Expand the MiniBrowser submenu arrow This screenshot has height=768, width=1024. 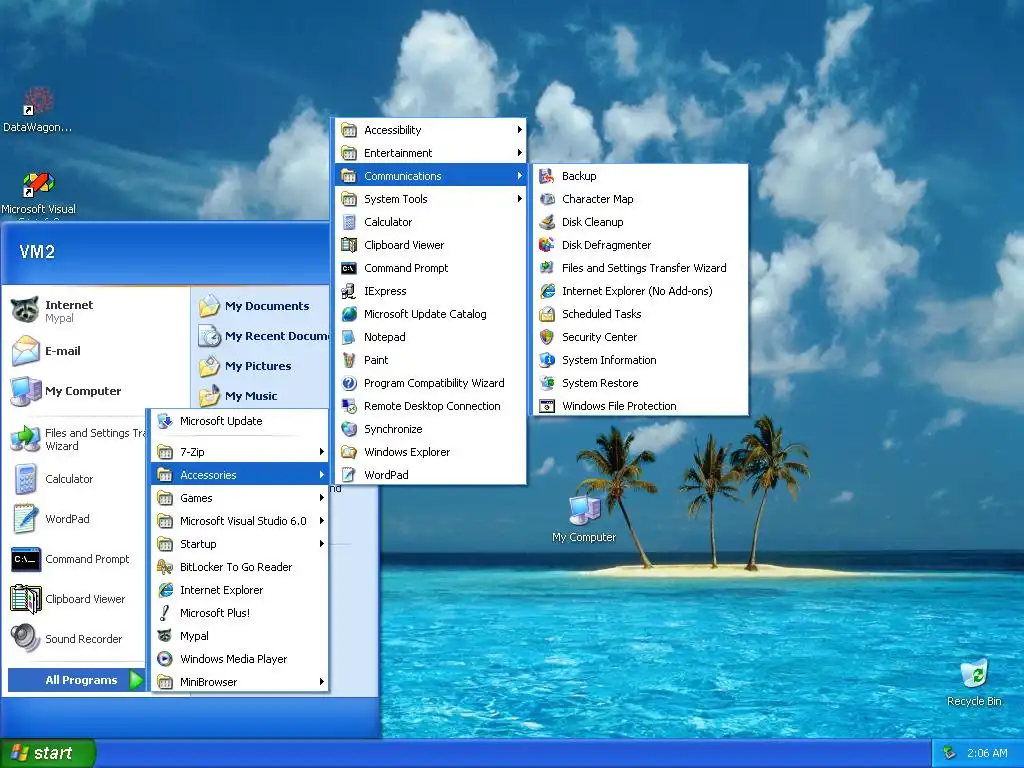tap(321, 682)
